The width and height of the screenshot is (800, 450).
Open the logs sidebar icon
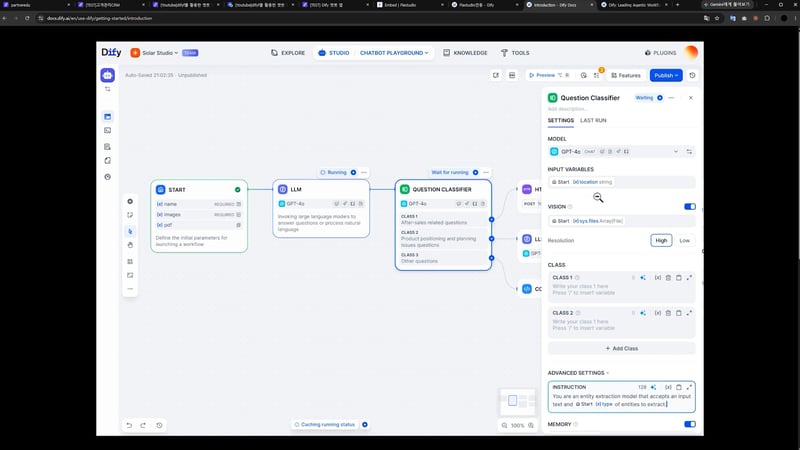coord(108,147)
